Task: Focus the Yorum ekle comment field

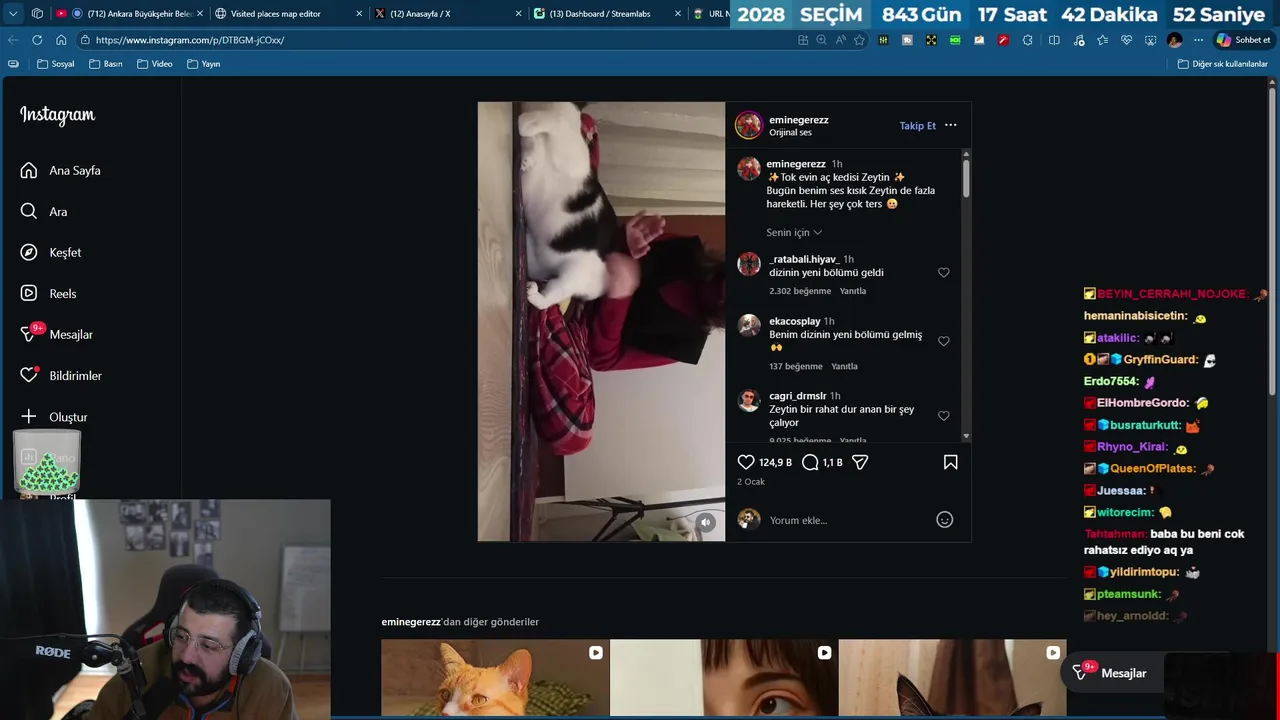Action: 845,520
